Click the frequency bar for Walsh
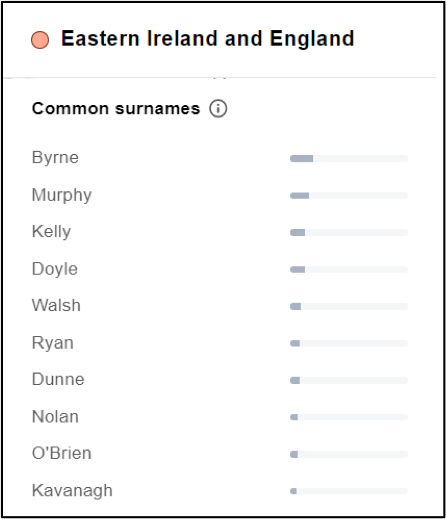 click(x=349, y=306)
